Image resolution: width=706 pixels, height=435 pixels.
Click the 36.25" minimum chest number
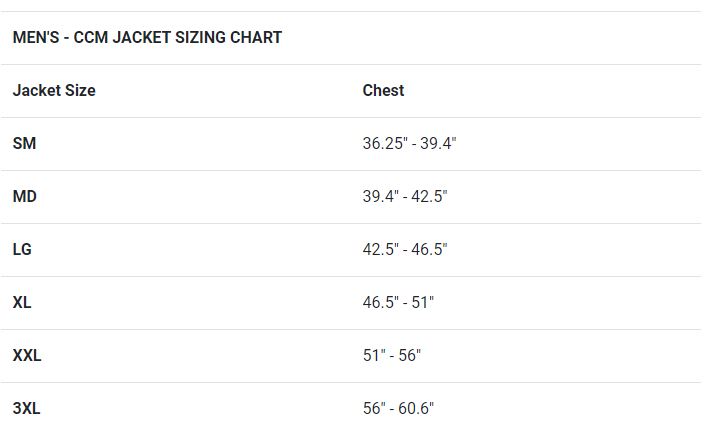(385, 144)
